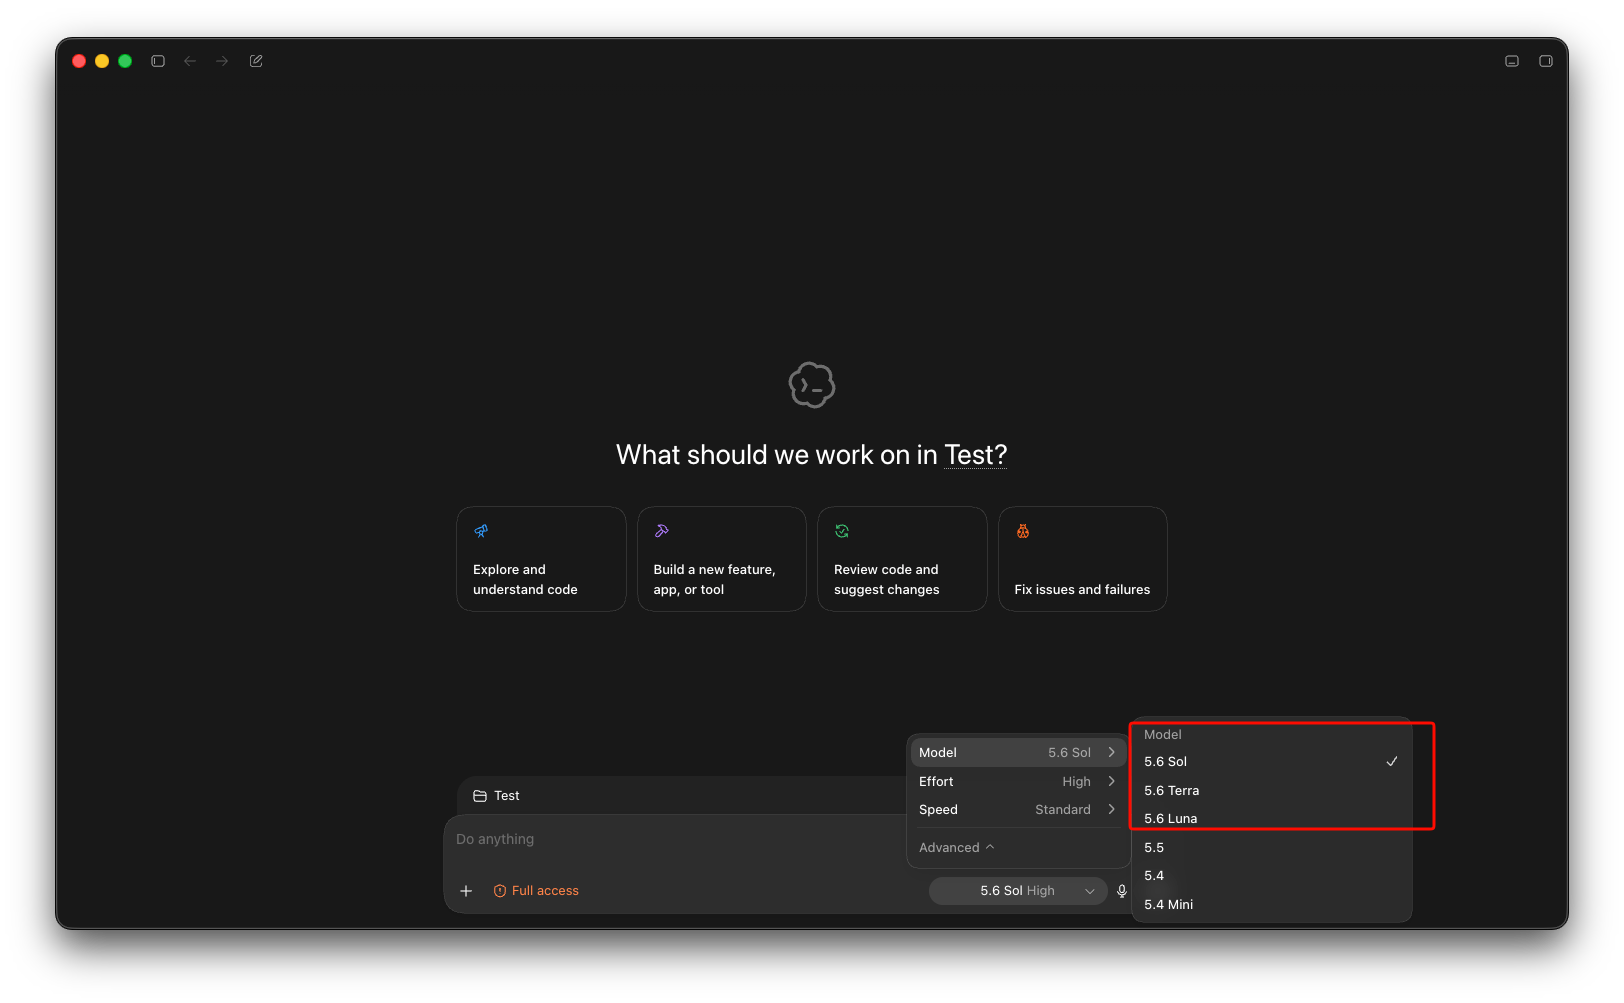
Task: Go forward with the right arrow
Action: click(x=222, y=61)
